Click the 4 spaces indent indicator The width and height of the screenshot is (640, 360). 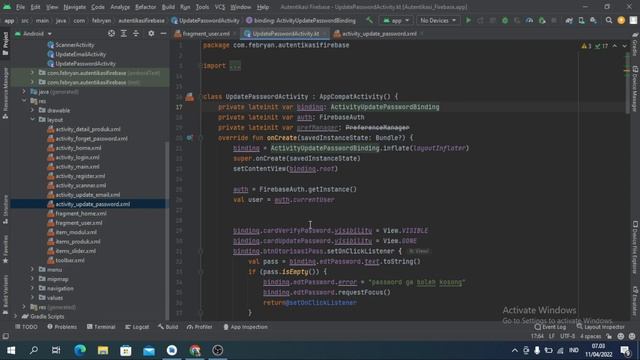pyautogui.click(x=590, y=336)
